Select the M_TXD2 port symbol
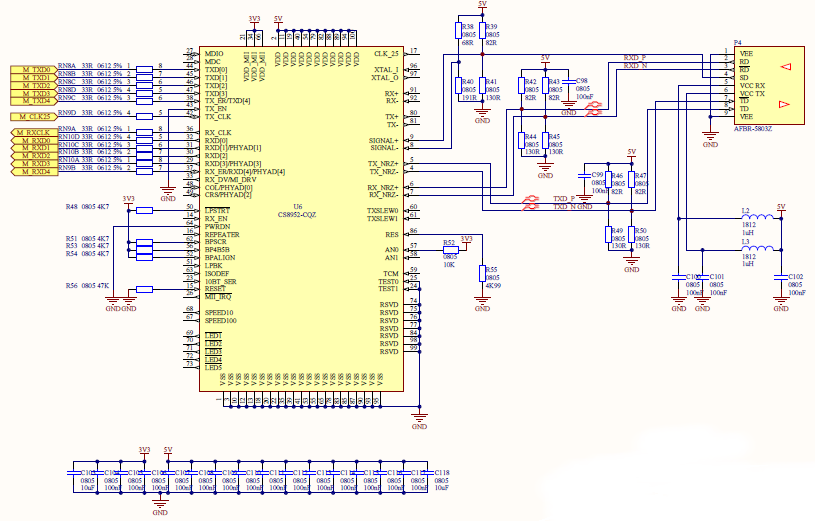 34,85
